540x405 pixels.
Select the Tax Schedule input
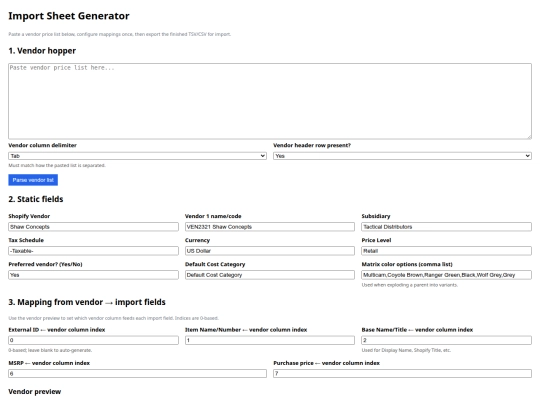pos(93,251)
